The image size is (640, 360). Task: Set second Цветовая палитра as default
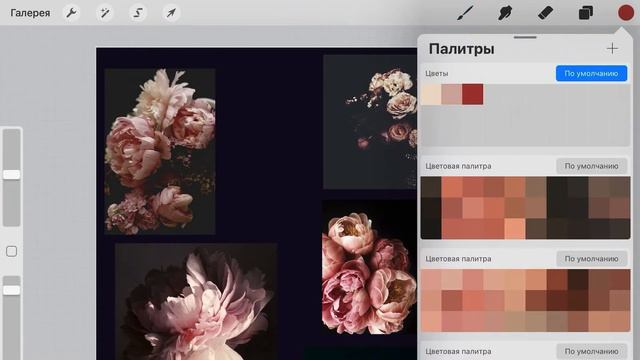[x=591, y=259]
